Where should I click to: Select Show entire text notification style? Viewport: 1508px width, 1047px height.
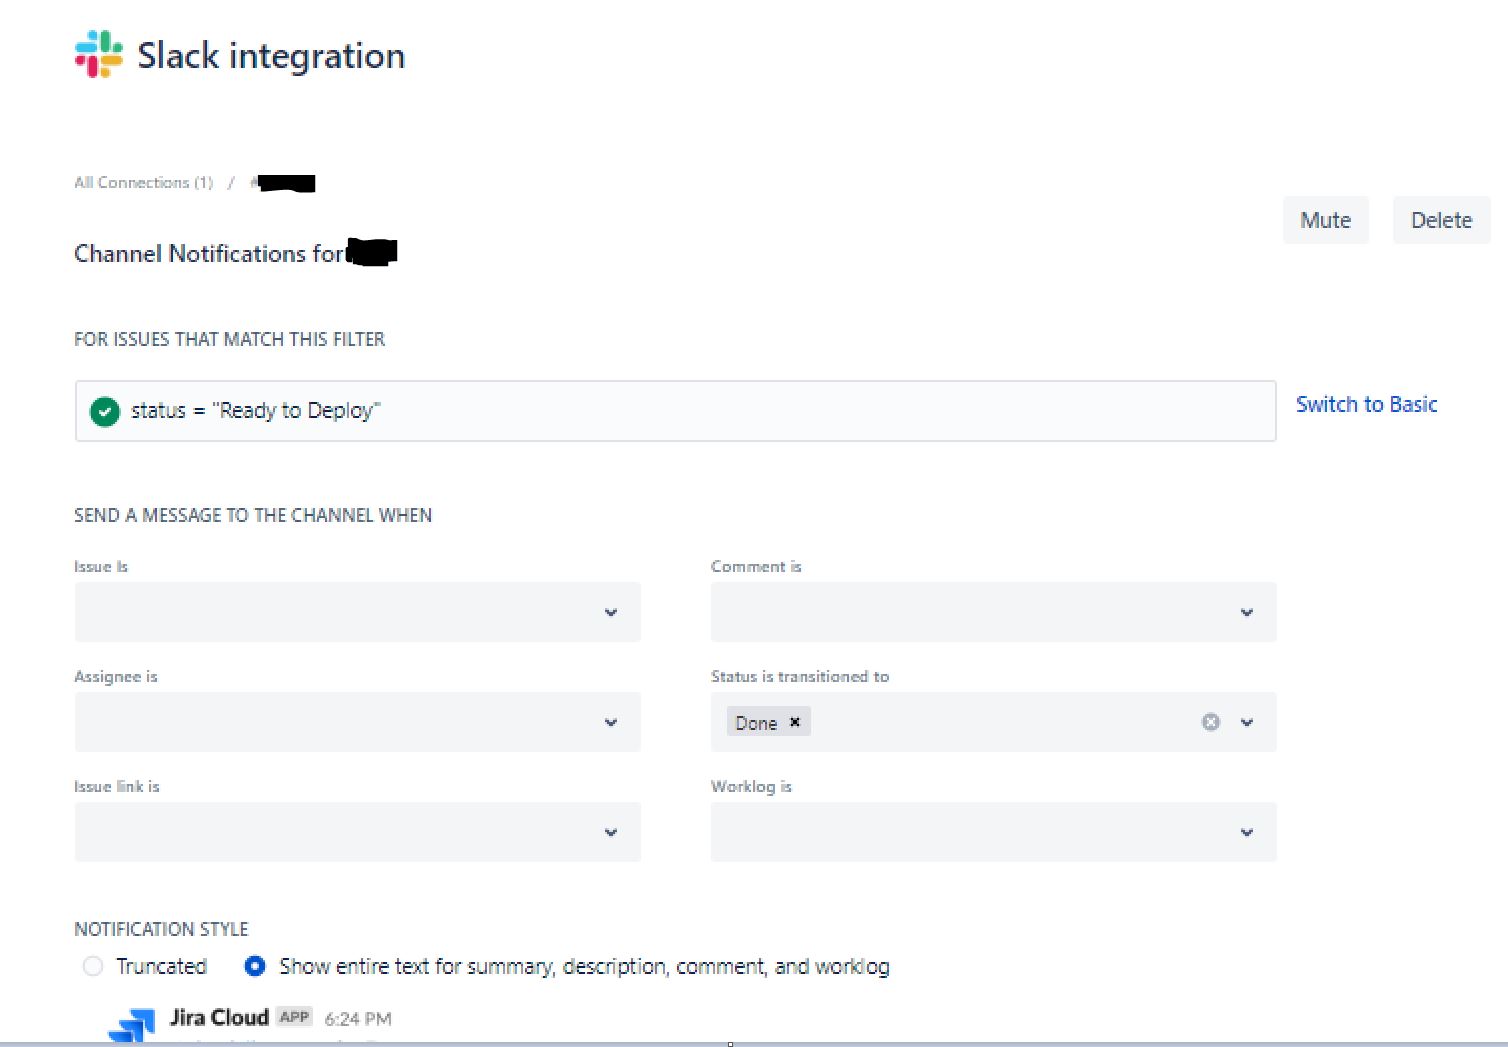click(x=255, y=966)
